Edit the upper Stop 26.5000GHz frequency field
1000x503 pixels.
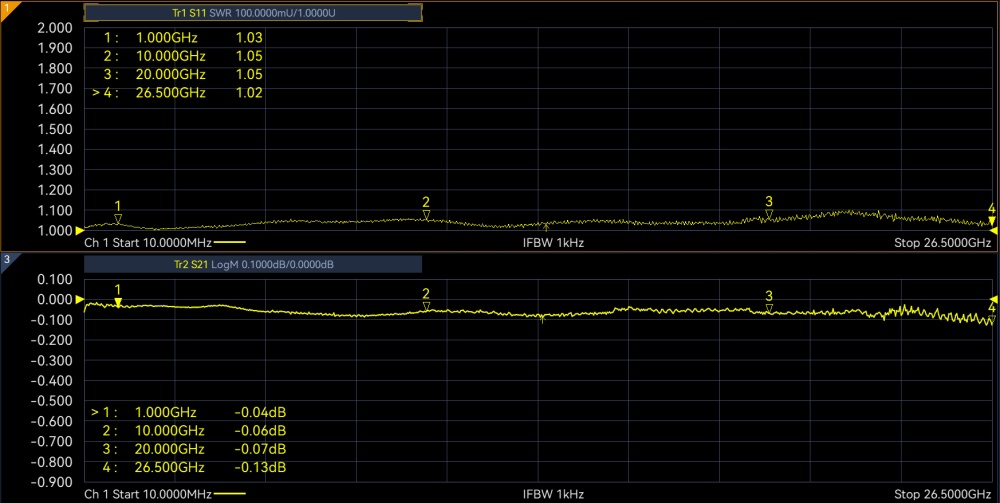point(941,242)
